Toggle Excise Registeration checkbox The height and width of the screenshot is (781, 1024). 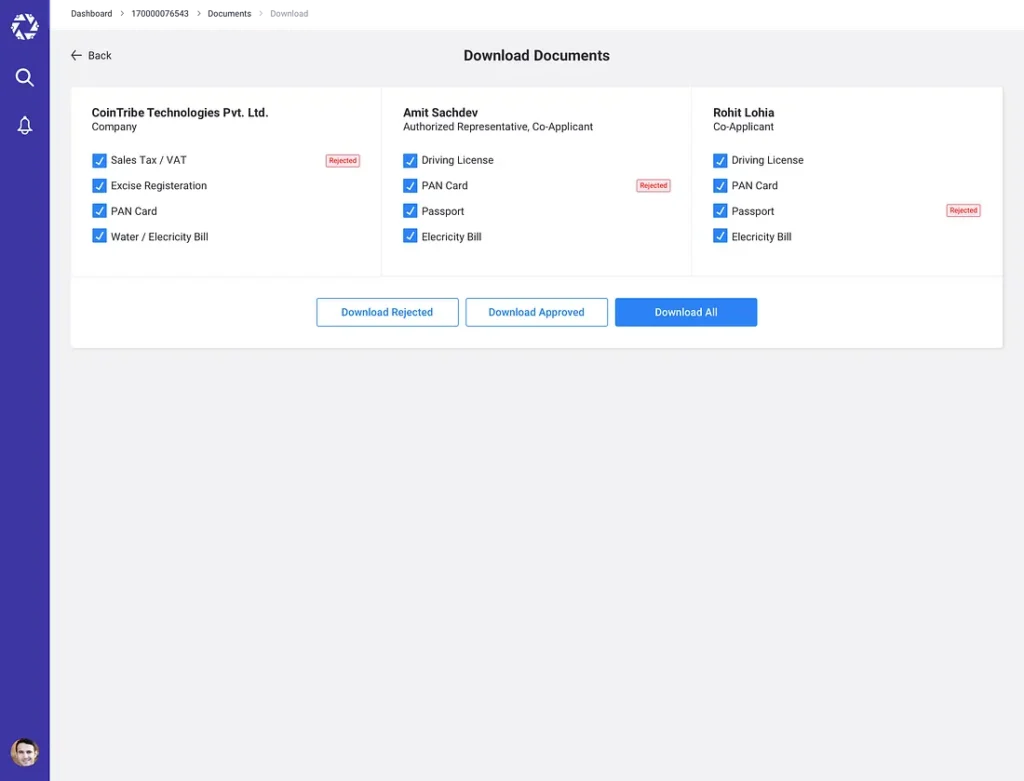pyautogui.click(x=99, y=186)
